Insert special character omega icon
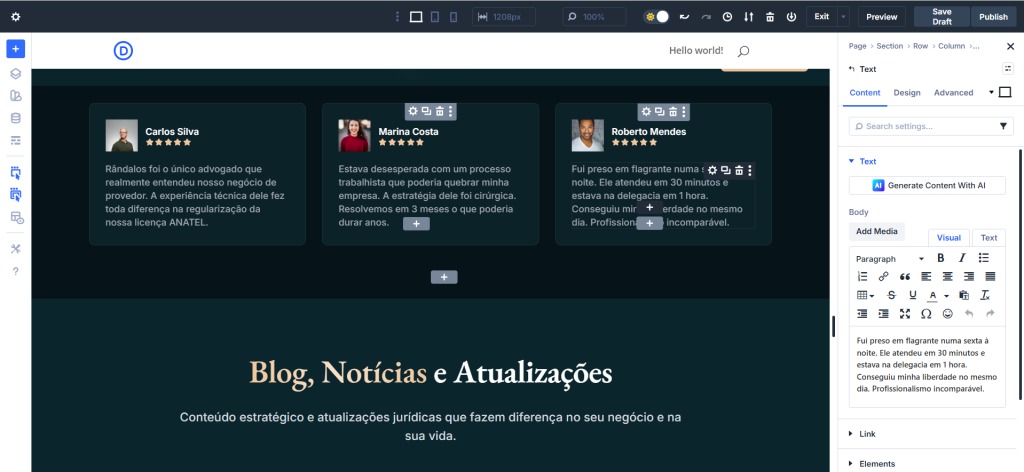The image size is (1024, 472). pos(926,314)
